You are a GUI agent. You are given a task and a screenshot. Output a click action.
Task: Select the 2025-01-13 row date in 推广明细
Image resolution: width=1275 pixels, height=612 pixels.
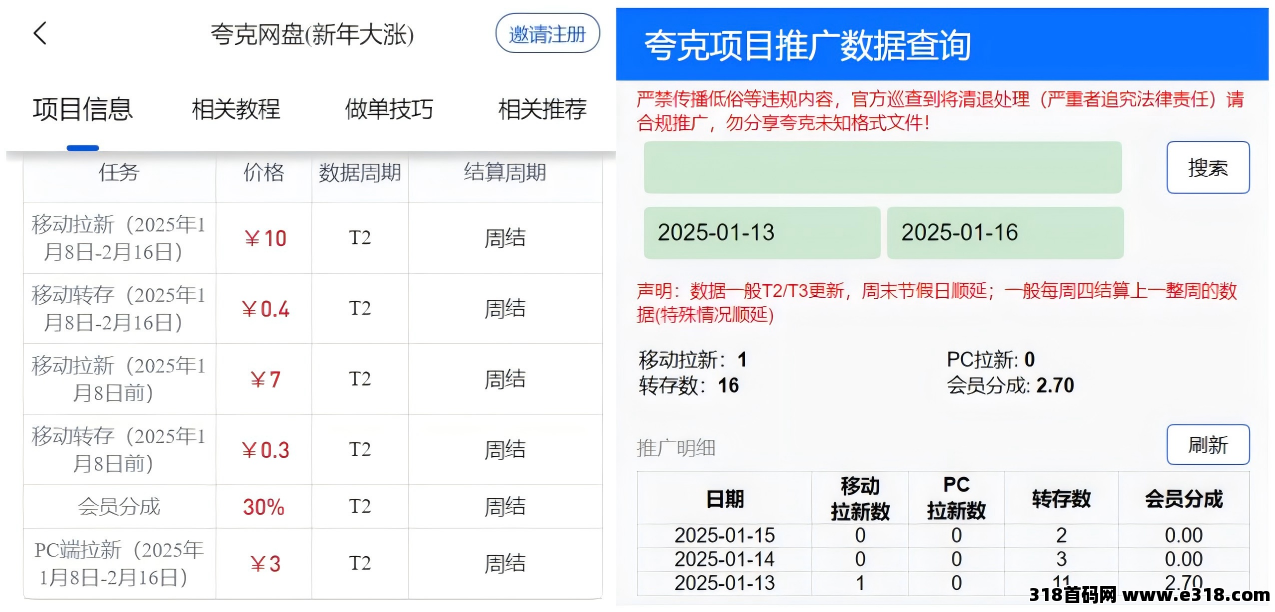pos(725,583)
